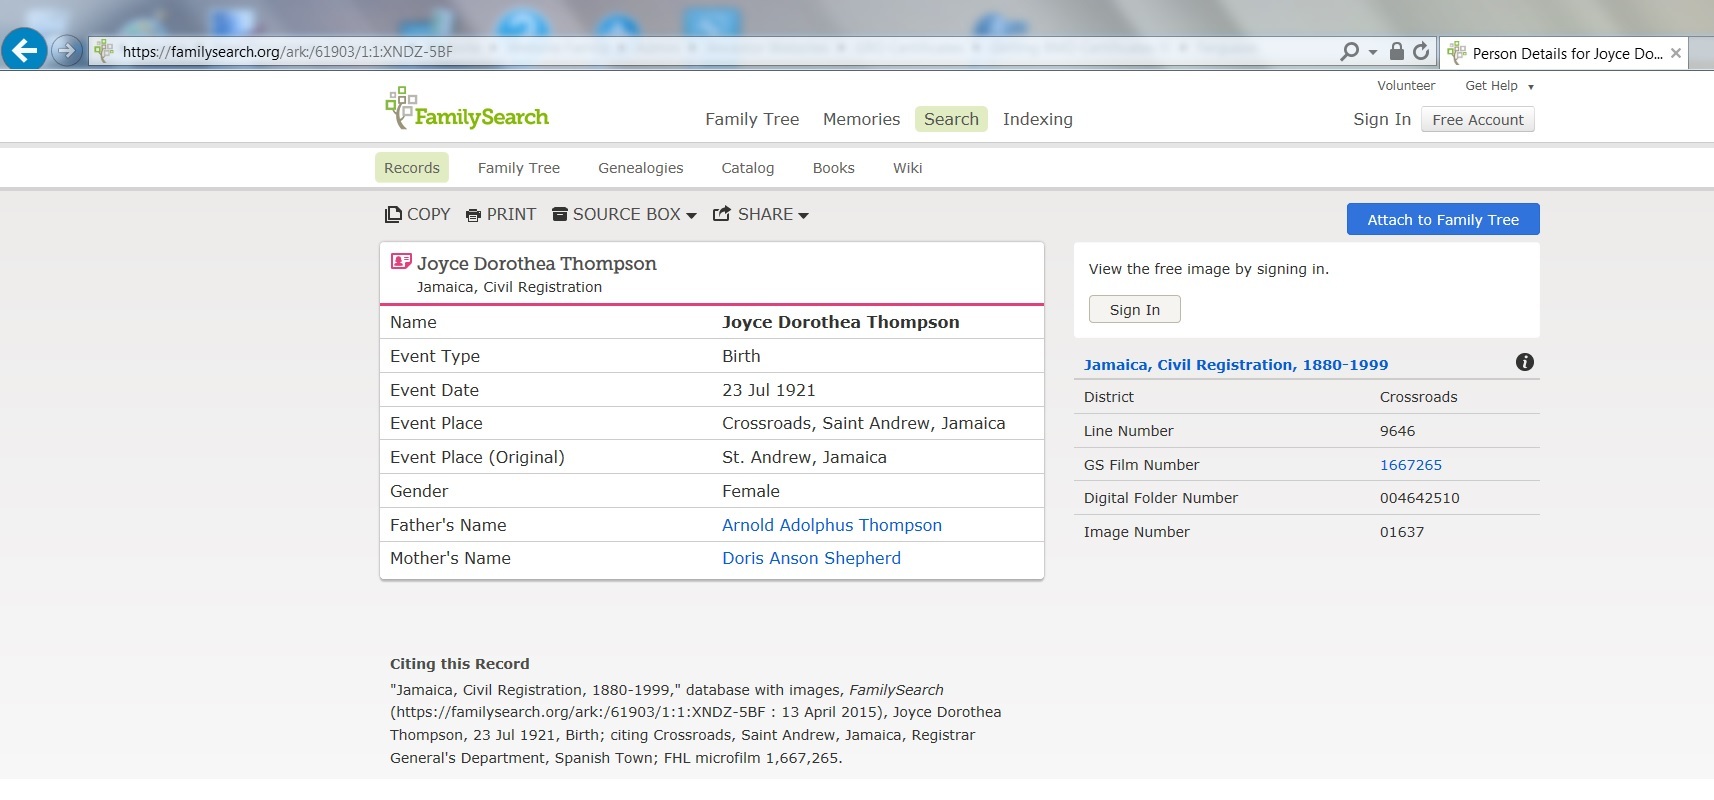Open father Arnold Adolphus Thompson link
The height and width of the screenshot is (800, 1714).
click(831, 525)
